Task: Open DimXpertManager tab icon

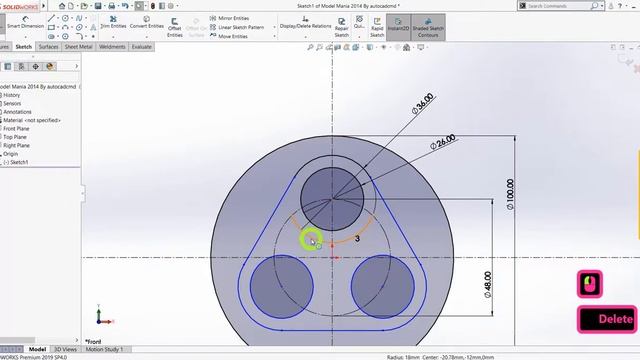Action: click(36, 66)
